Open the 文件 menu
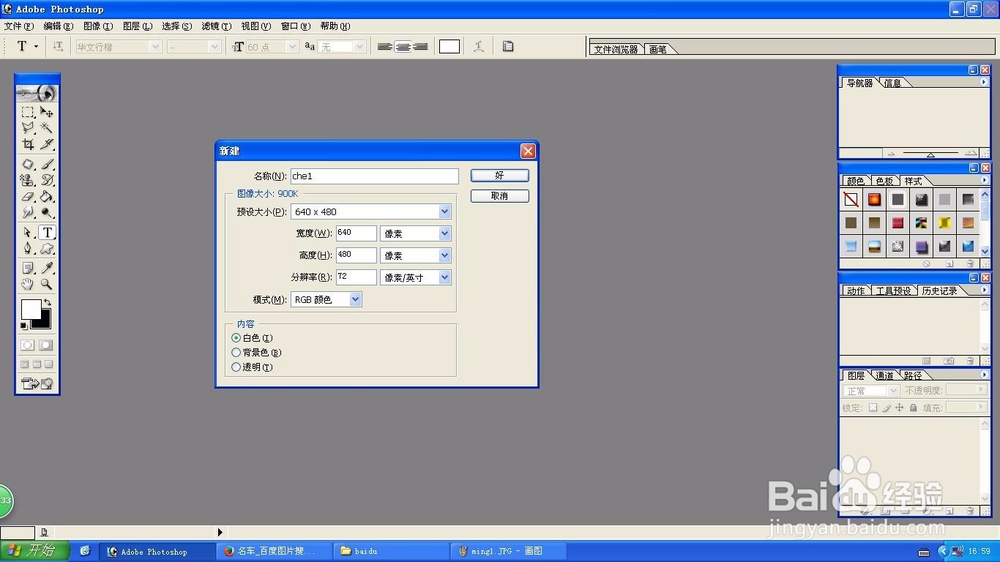 tap(18, 26)
